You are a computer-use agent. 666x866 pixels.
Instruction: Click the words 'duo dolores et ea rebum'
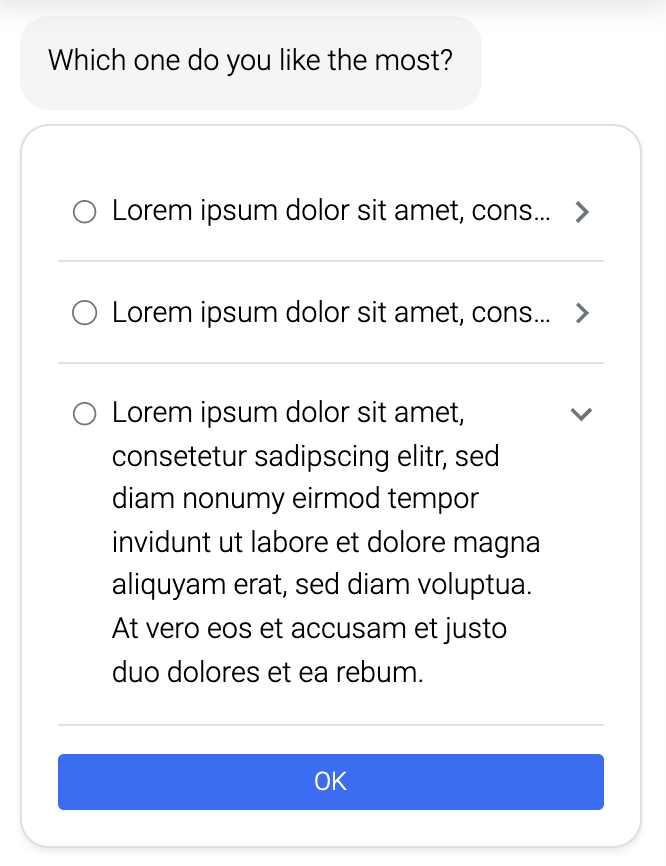(x=270, y=672)
